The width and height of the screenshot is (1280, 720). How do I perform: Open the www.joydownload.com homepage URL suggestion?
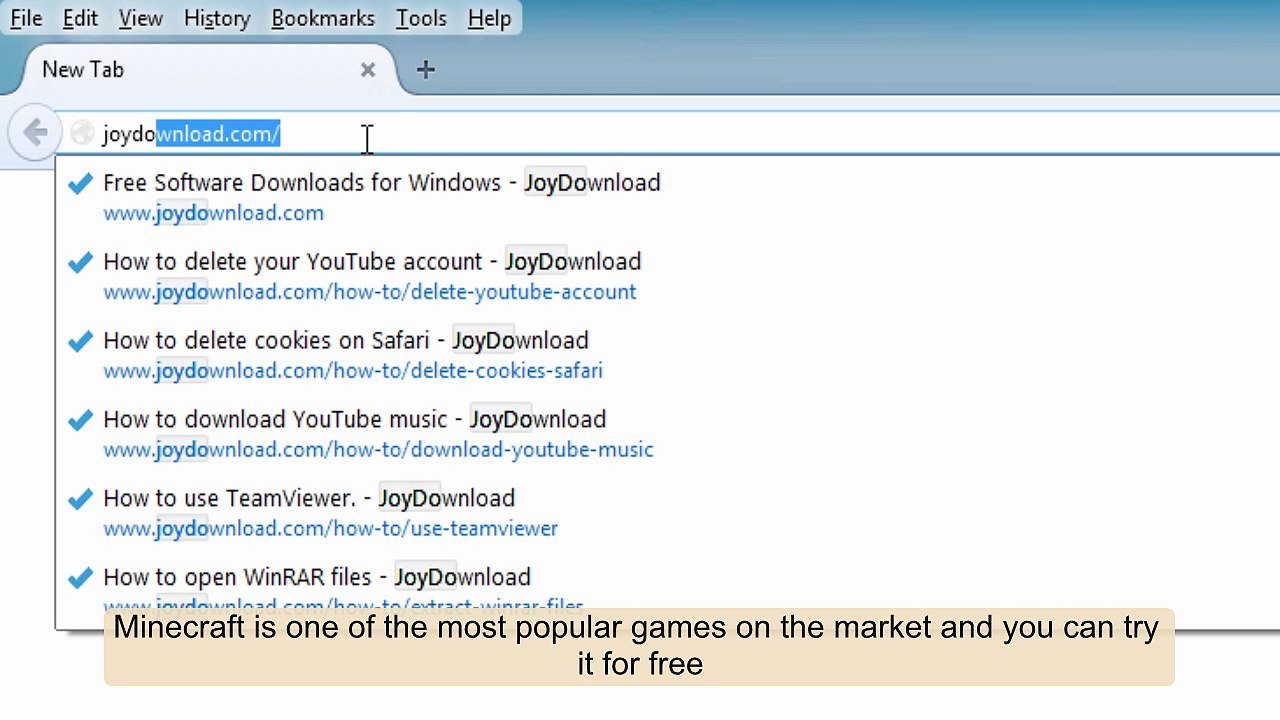(213, 213)
